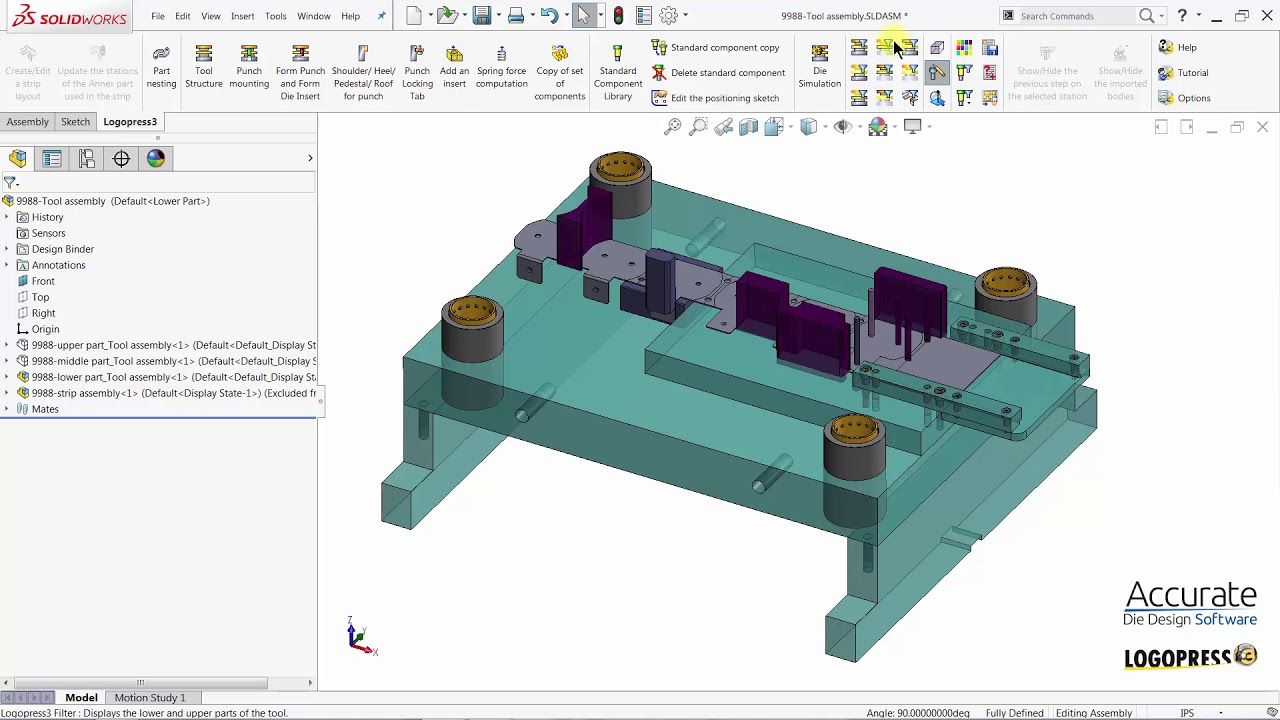The width and height of the screenshot is (1280, 720).
Task: Click the Section View icon
Action: click(x=749, y=126)
